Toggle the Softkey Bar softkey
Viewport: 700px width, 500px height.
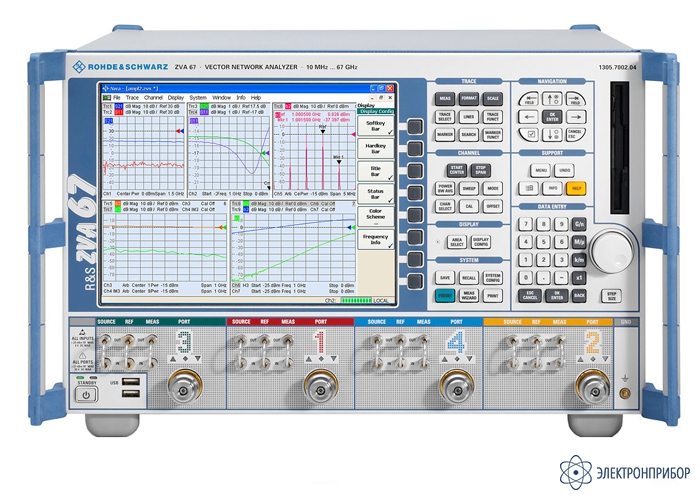(x=375, y=126)
